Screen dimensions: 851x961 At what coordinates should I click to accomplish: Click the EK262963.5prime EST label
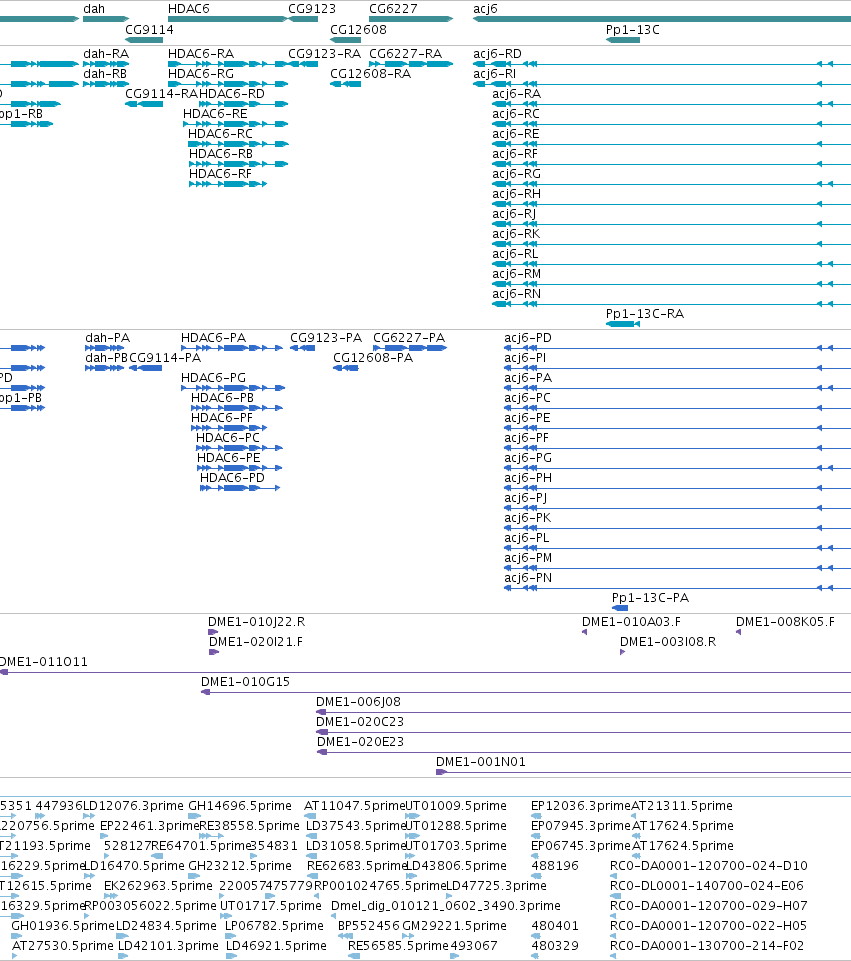[x=158, y=886]
